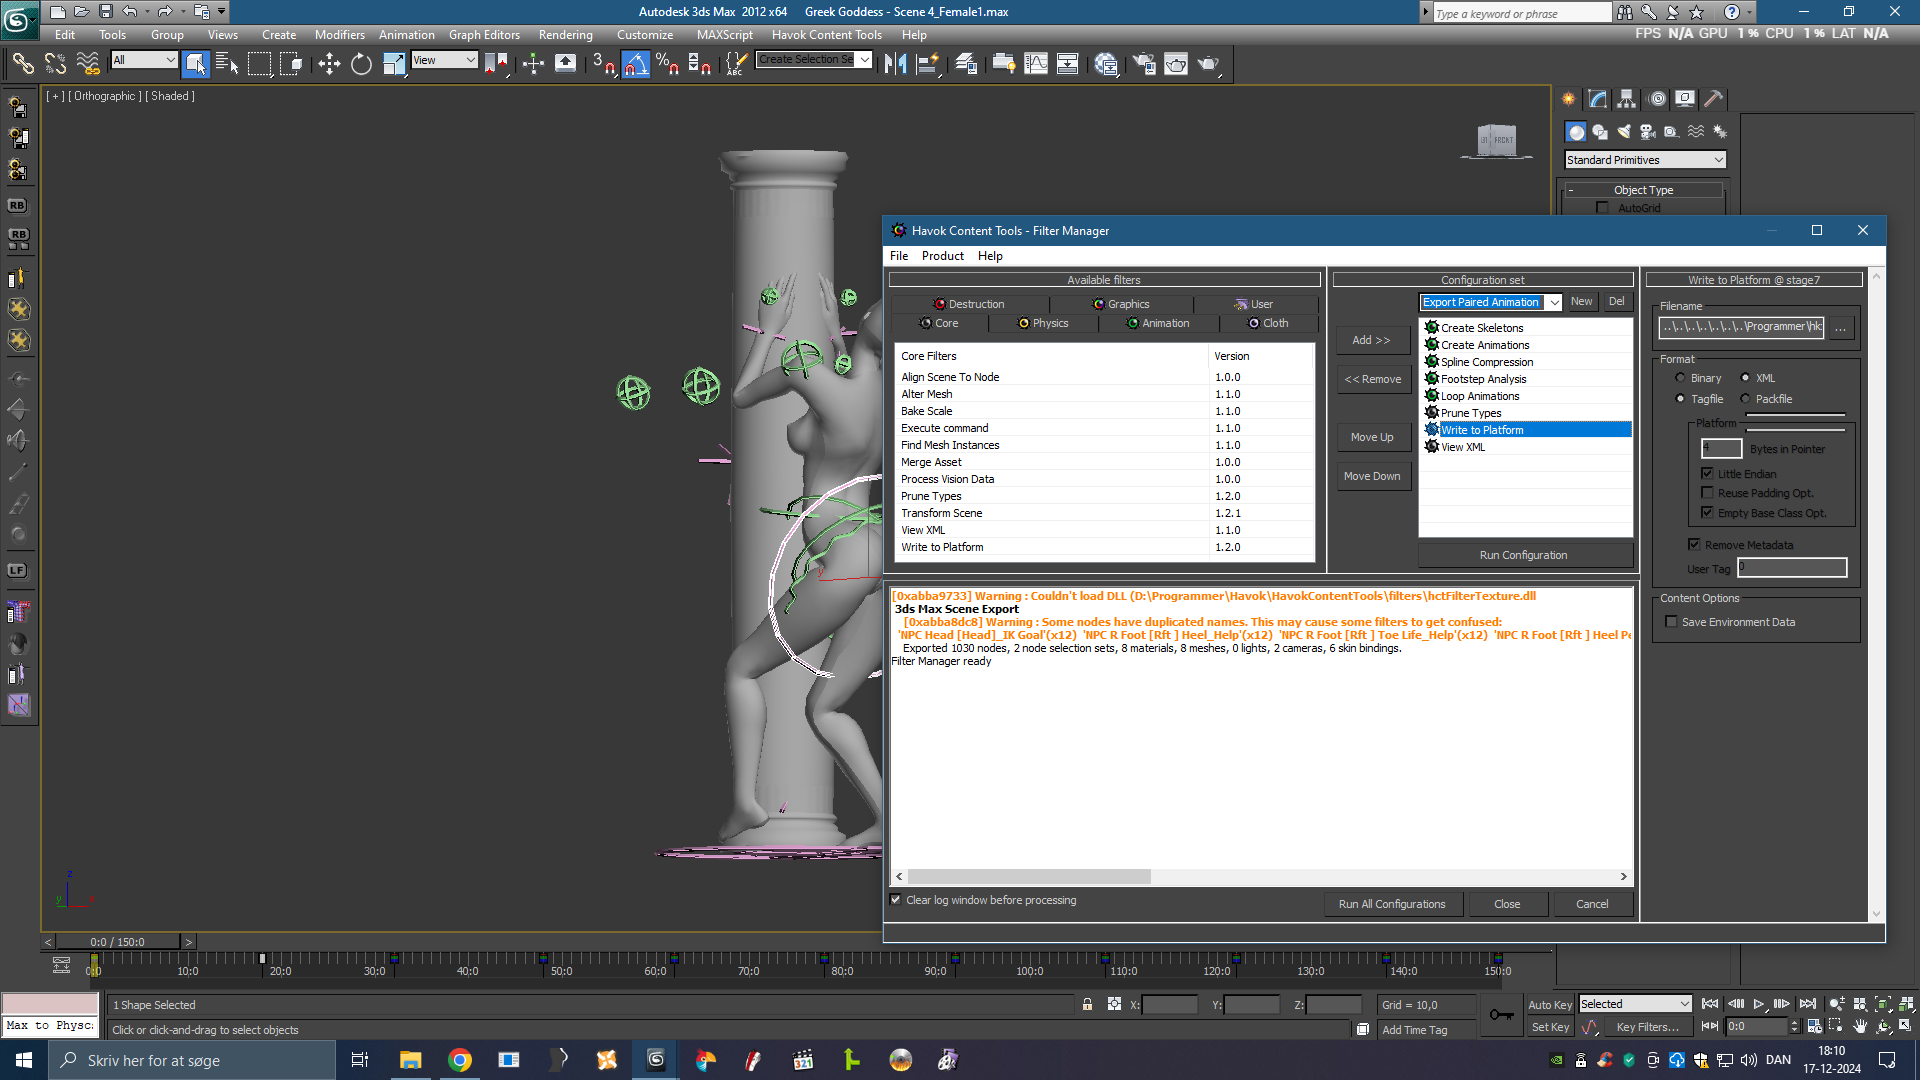Open the Align tool

(x=928, y=64)
